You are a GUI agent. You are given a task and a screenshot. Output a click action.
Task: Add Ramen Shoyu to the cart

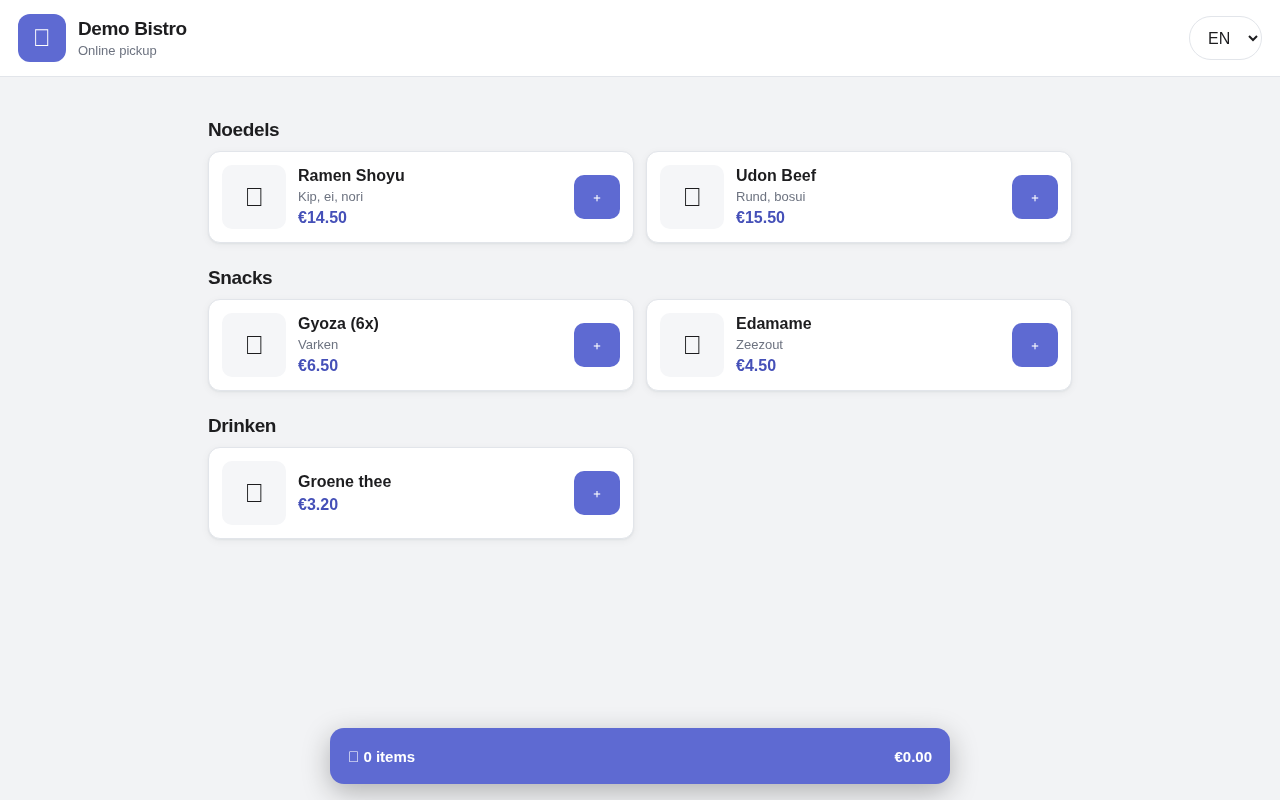pos(597,197)
